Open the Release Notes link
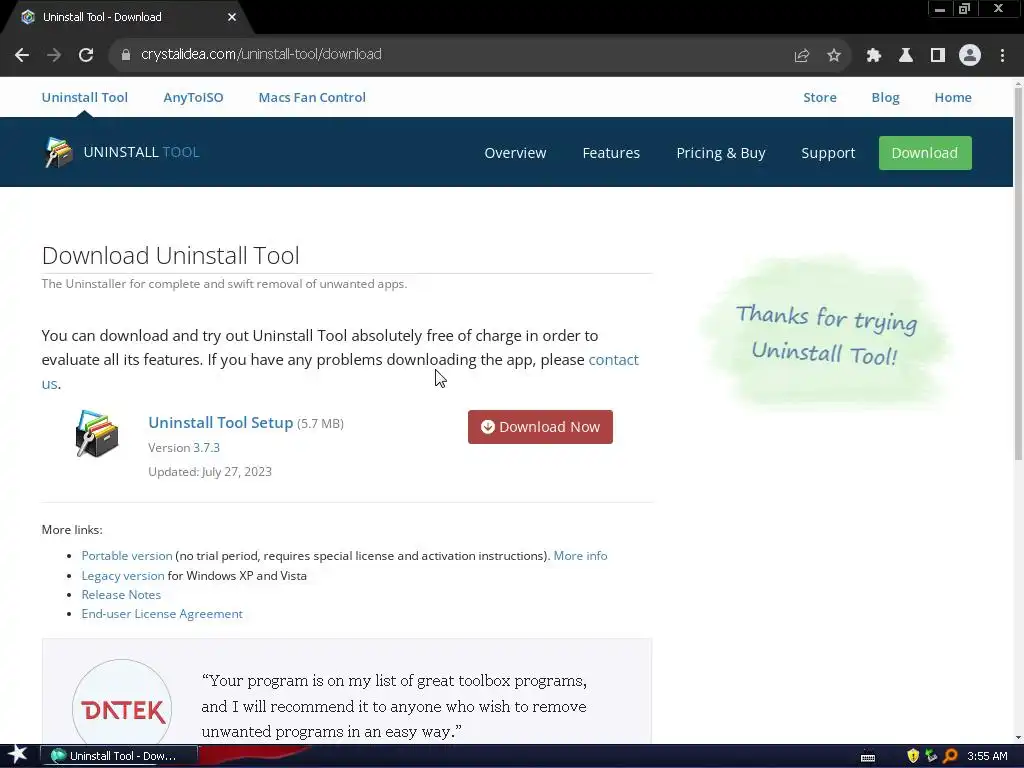Screen dimensions: 1024x768 (121, 595)
